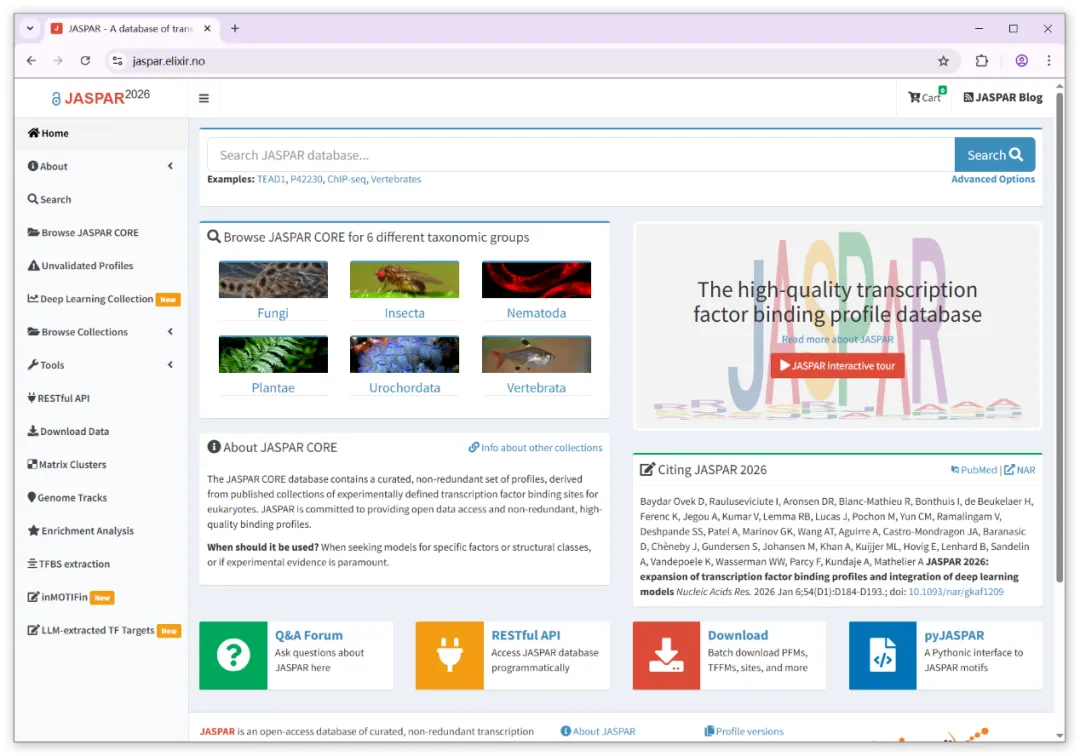
Task: Open the Urochordata thumbnail image
Action: pyautogui.click(x=404, y=355)
